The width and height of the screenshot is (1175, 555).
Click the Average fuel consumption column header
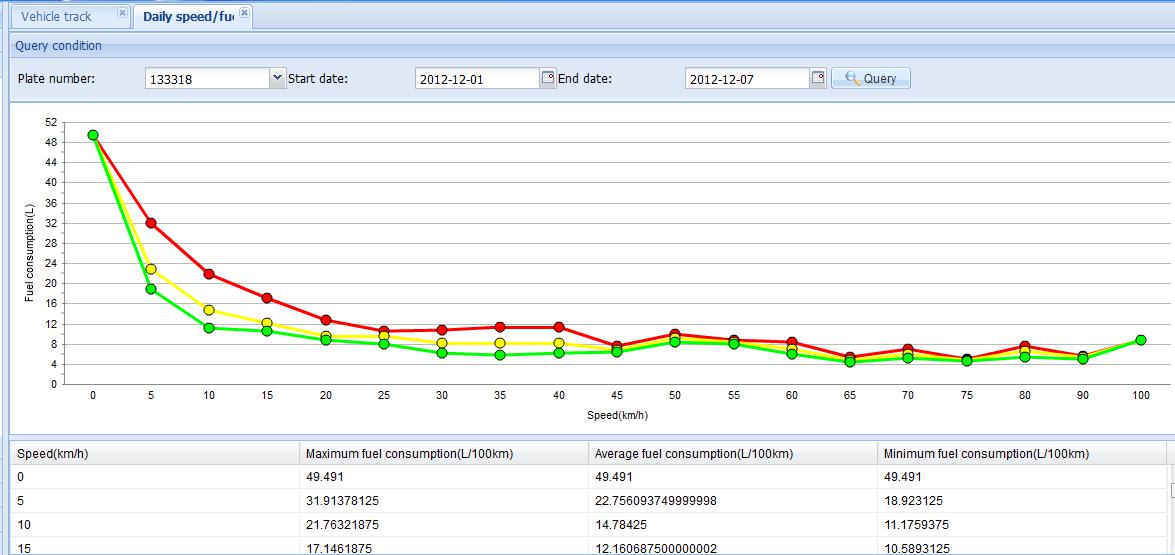[x=733, y=453]
